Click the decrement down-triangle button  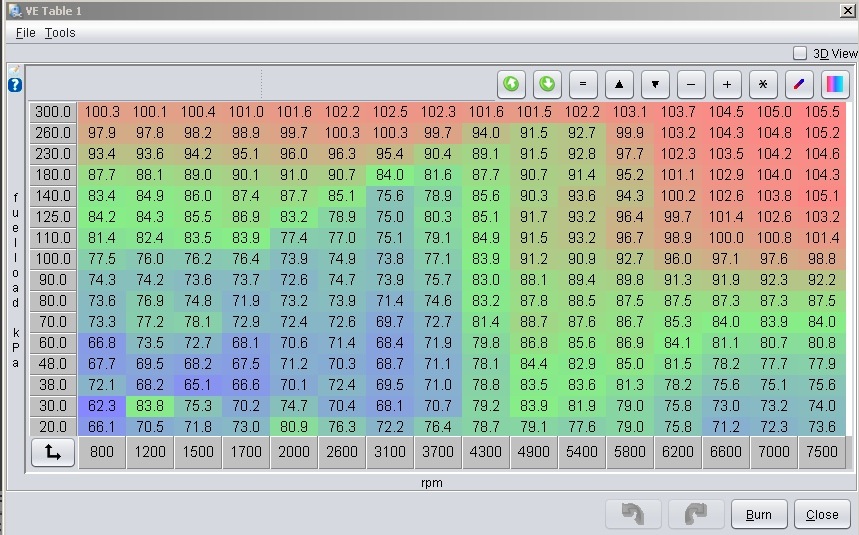655,84
